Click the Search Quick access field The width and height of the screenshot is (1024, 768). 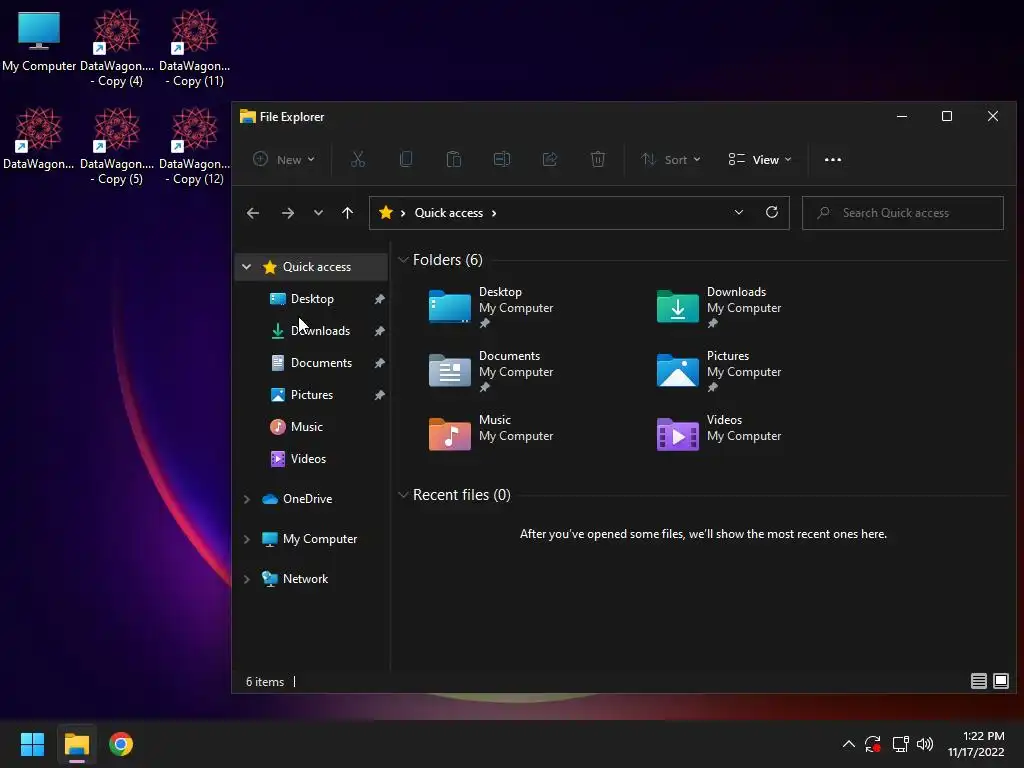[x=903, y=213]
